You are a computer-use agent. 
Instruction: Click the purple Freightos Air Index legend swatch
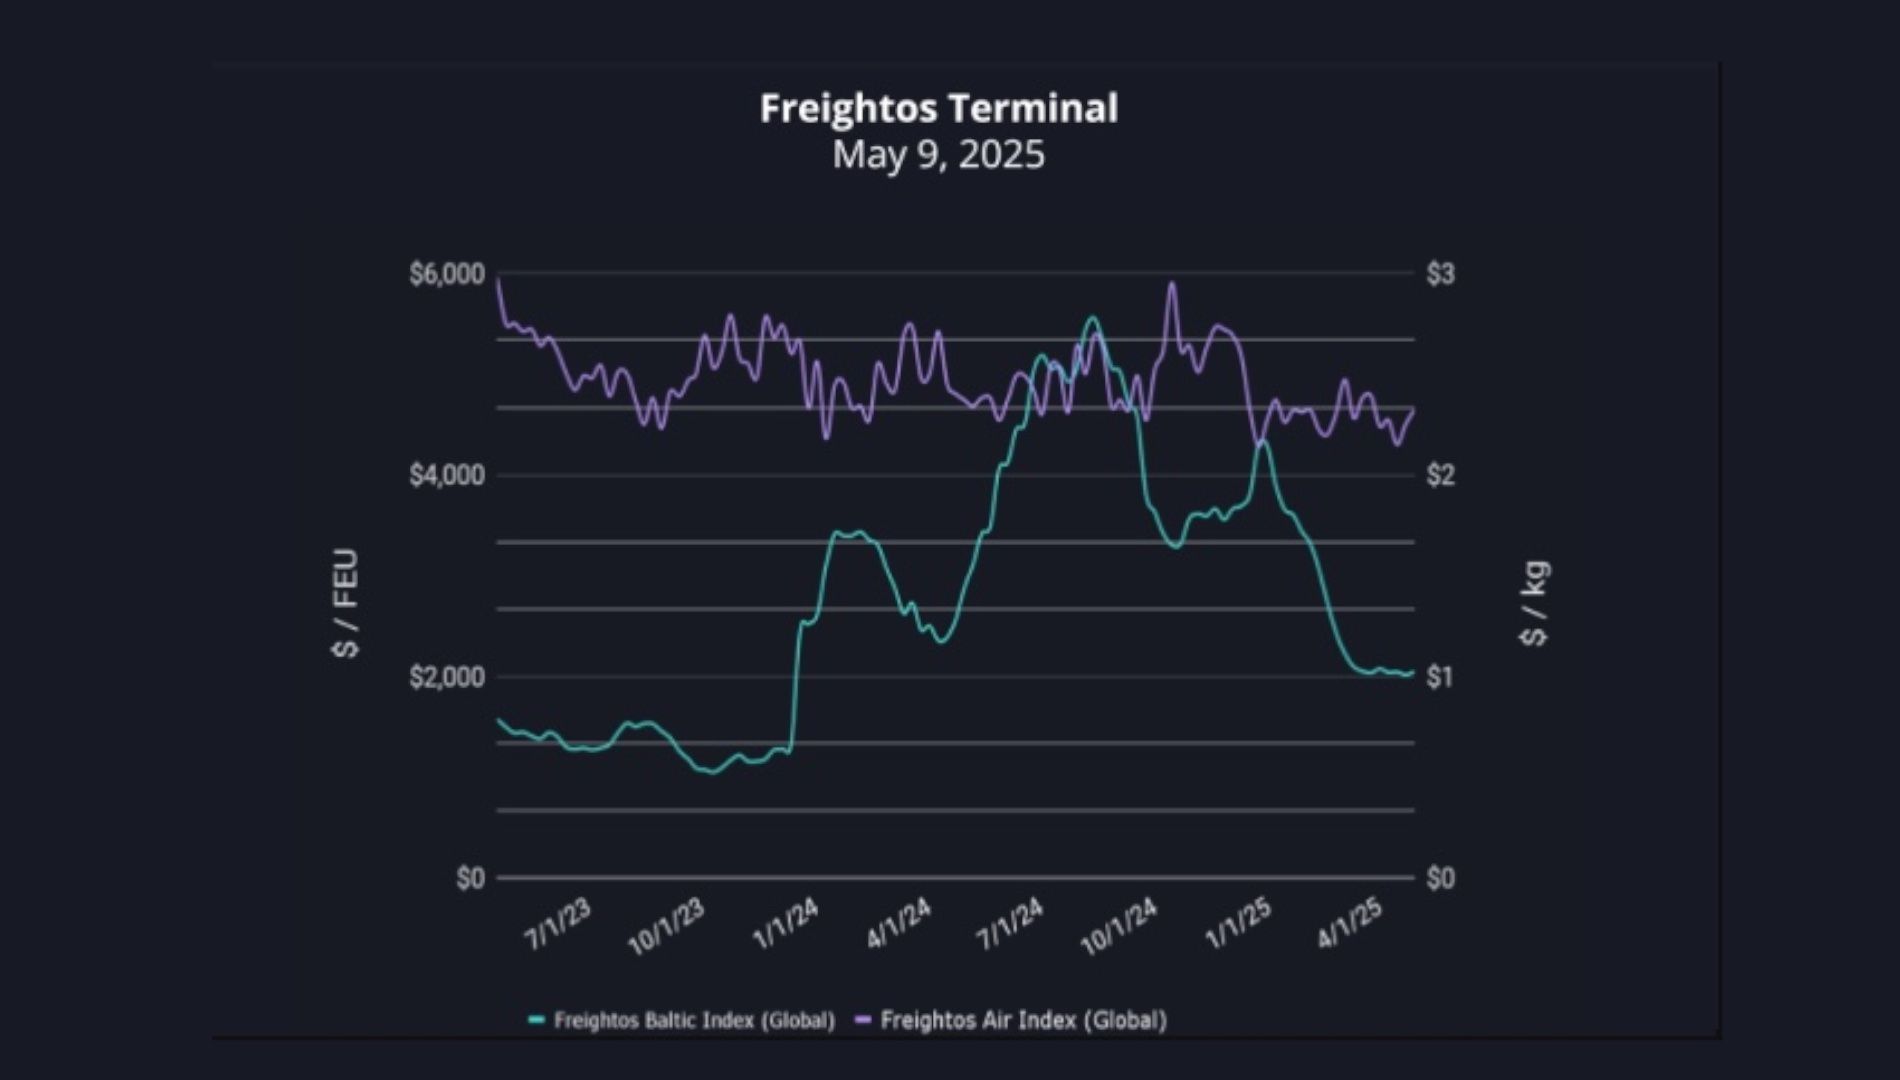[x=863, y=1021]
